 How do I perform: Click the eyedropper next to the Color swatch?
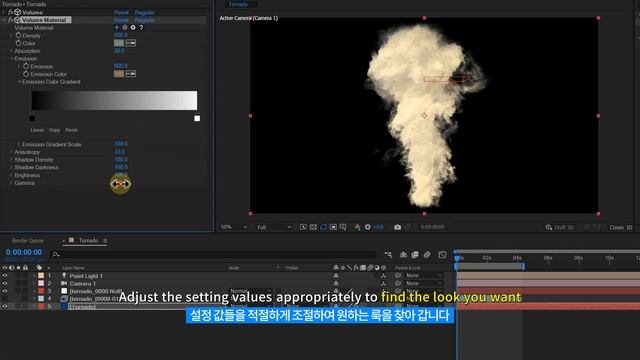click(131, 43)
